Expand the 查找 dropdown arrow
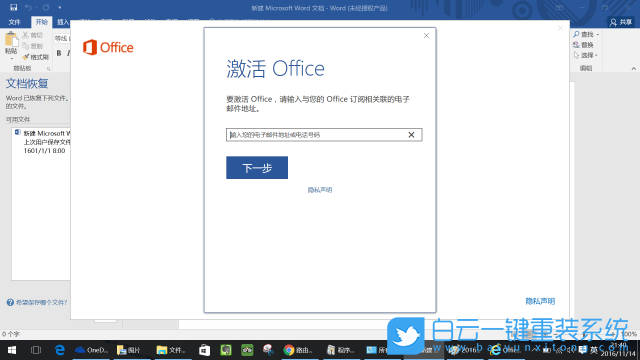Viewport: 640px width, 360px height. click(598, 35)
